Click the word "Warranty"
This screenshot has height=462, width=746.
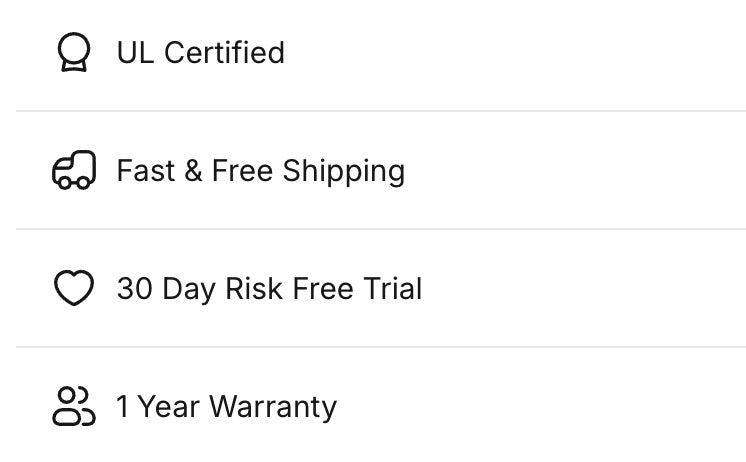click(x=273, y=407)
